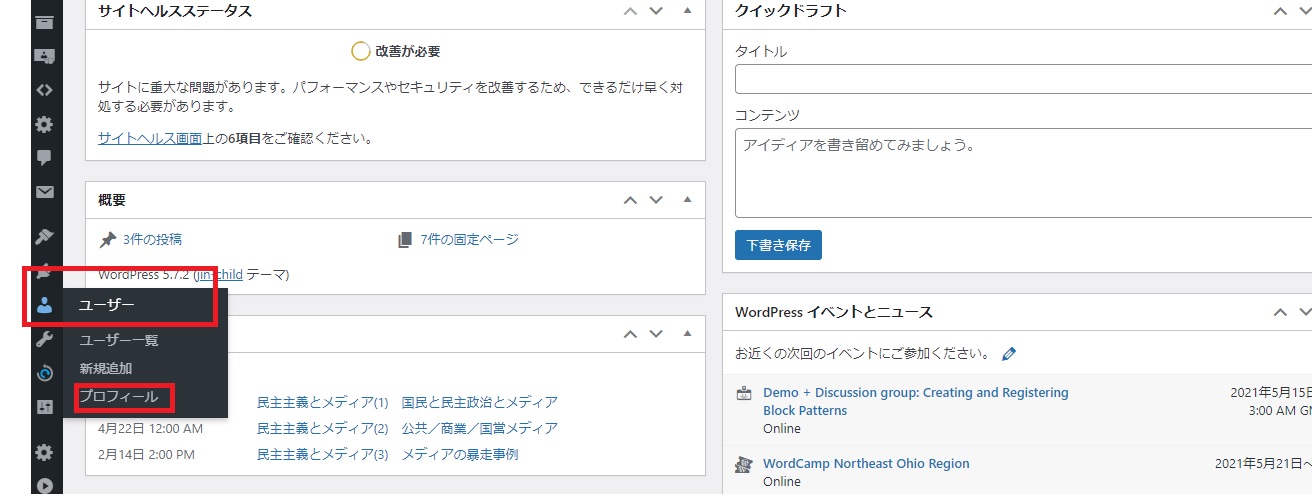The image size is (1312, 495).
Task: Click the pencil edit location icon
Action: [1009, 354]
